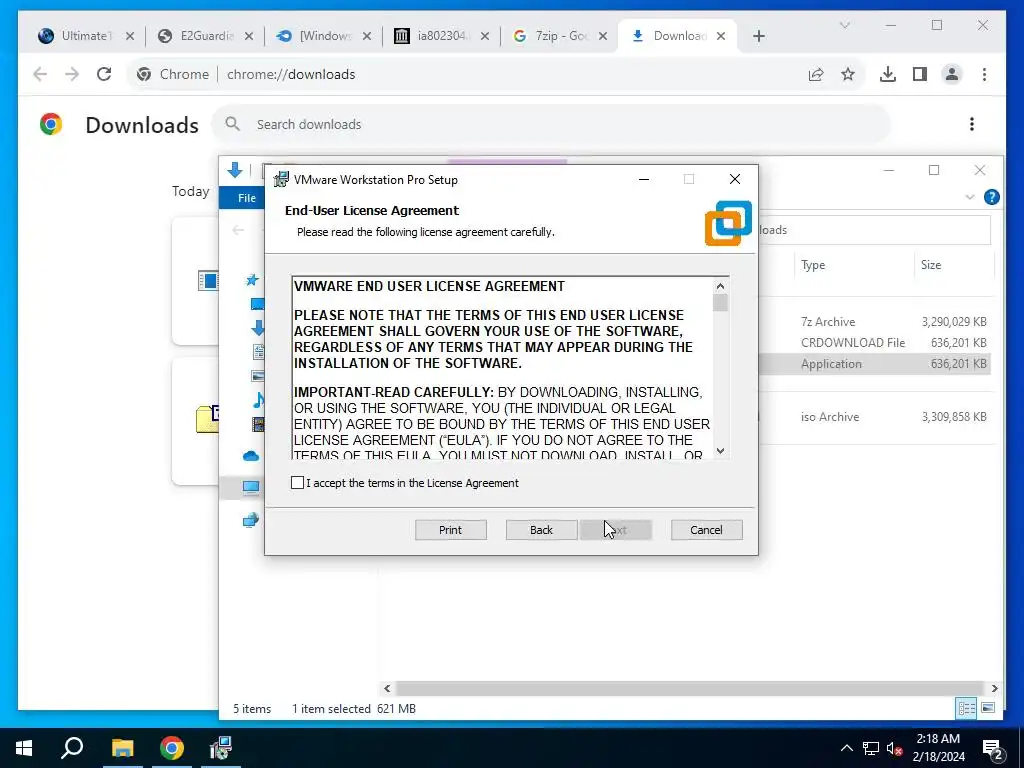Image resolution: width=1024 pixels, height=768 pixels.
Task: Open Desktop folder in Explorer sidebar
Action: 257,304
